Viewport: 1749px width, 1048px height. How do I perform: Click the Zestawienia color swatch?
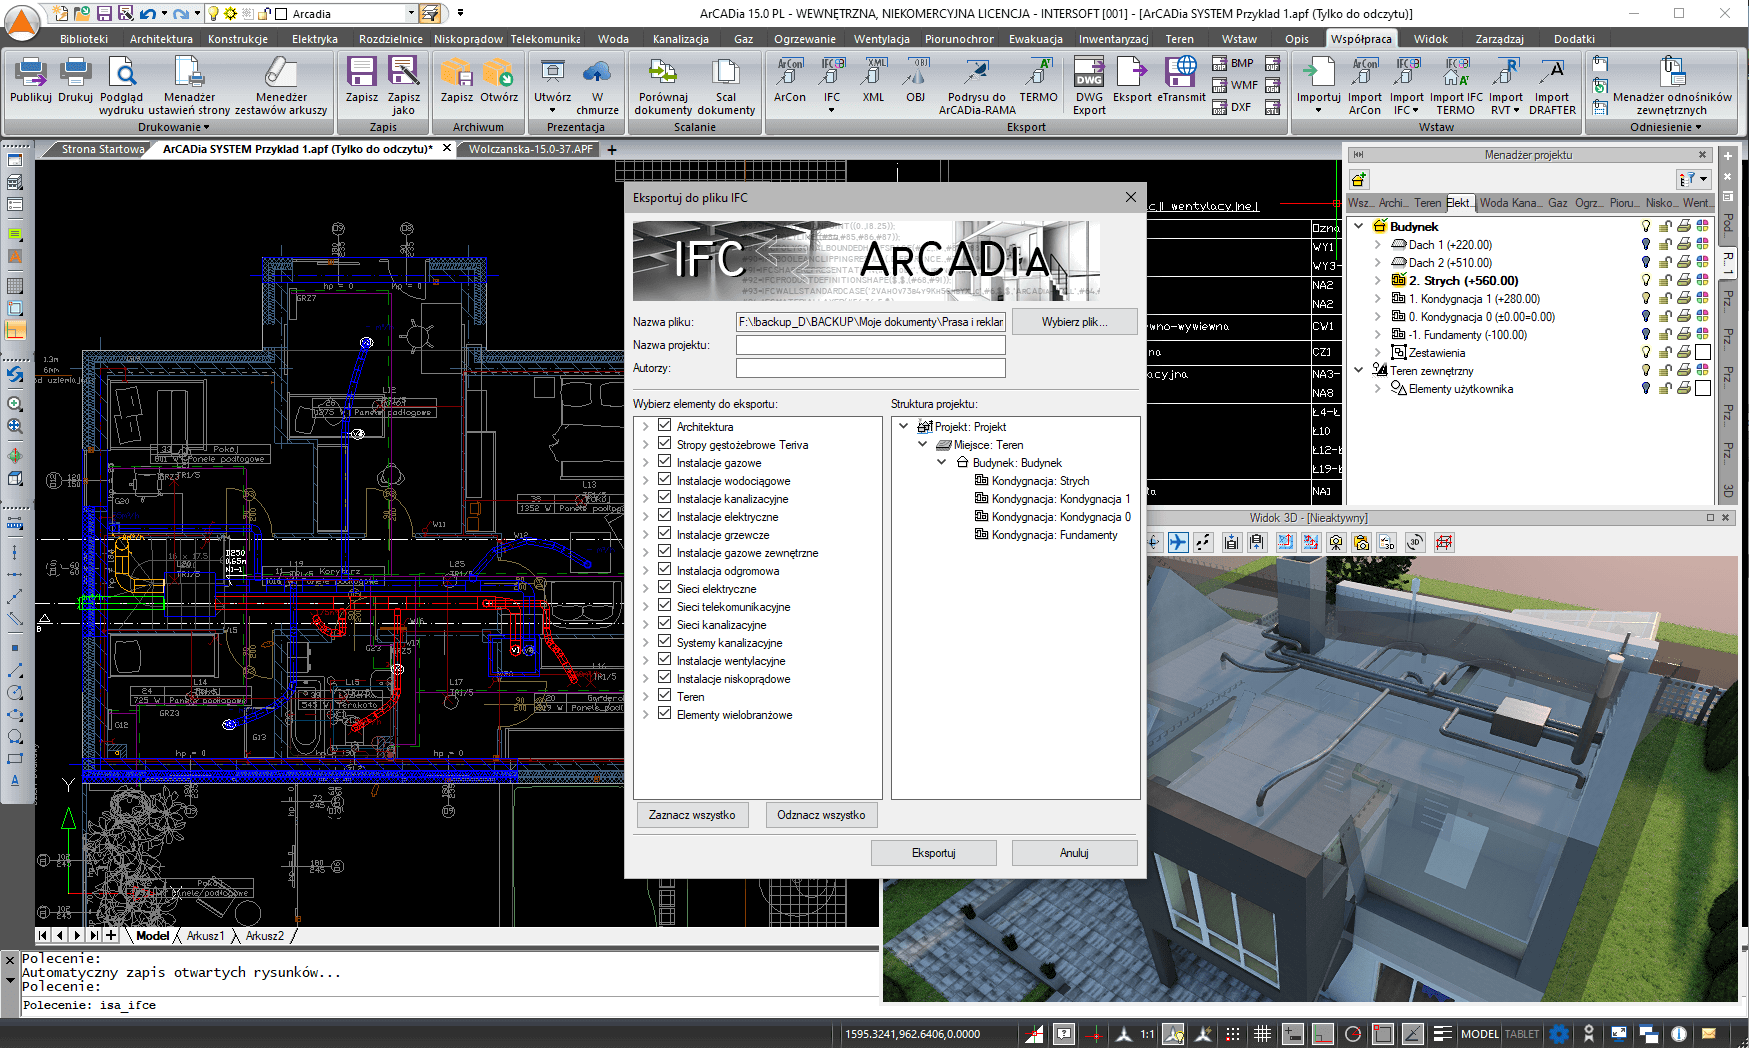point(1703,352)
